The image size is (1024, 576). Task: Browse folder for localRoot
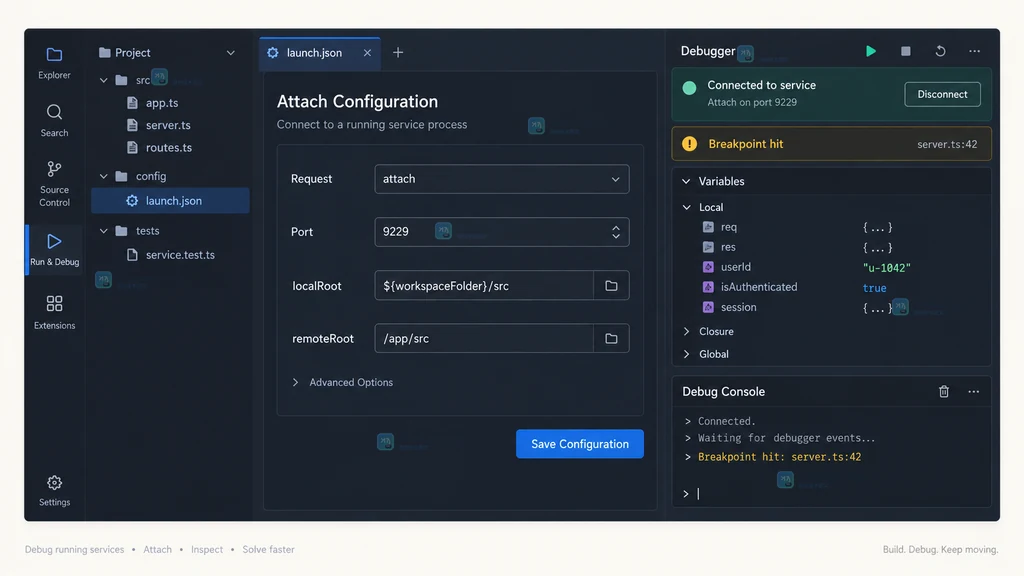pos(611,285)
